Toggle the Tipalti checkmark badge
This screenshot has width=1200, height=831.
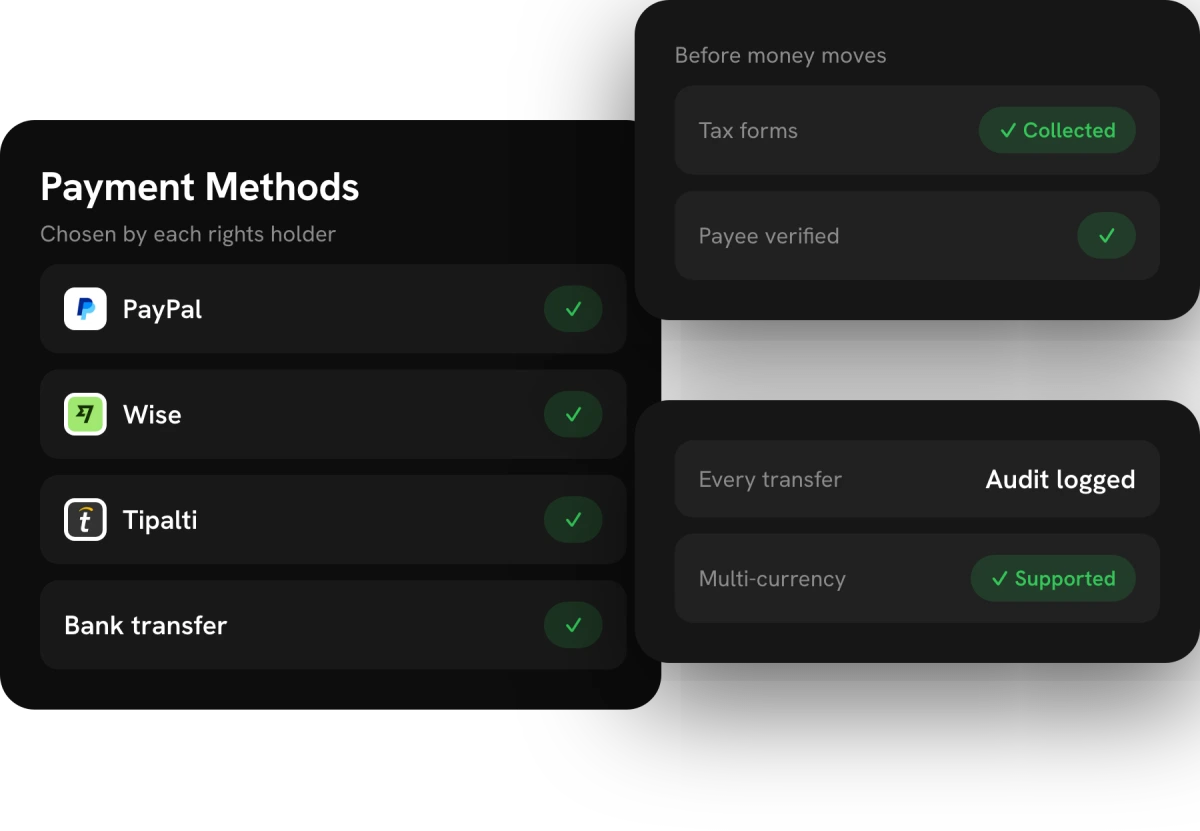(573, 520)
